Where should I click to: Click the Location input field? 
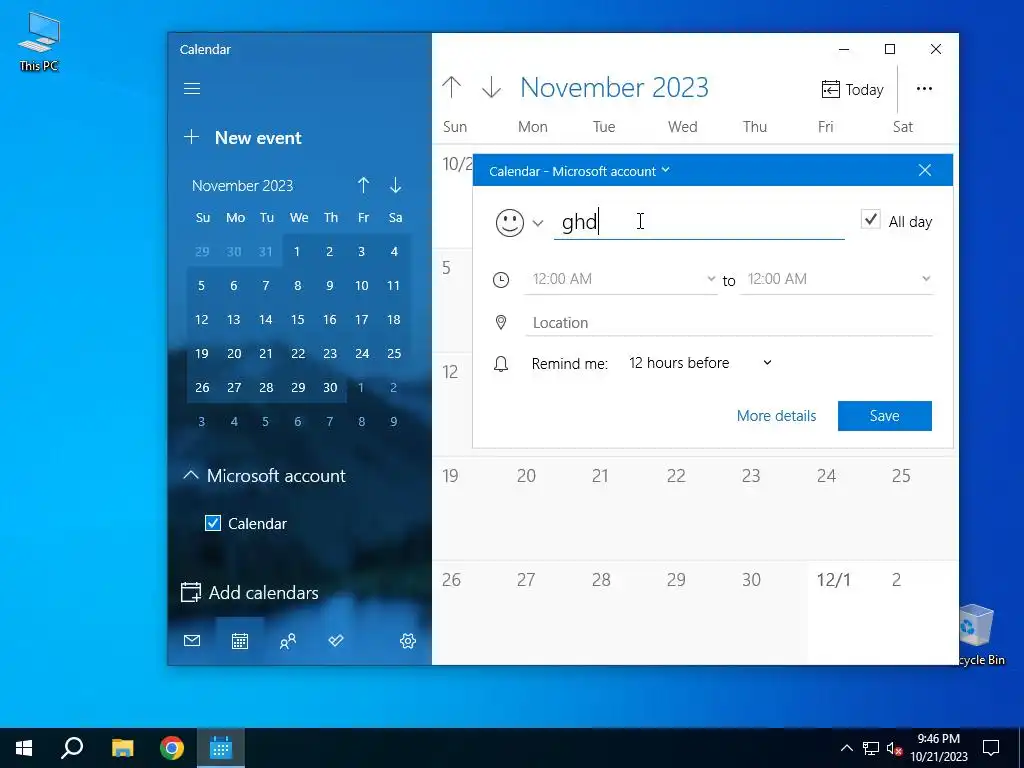point(729,323)
